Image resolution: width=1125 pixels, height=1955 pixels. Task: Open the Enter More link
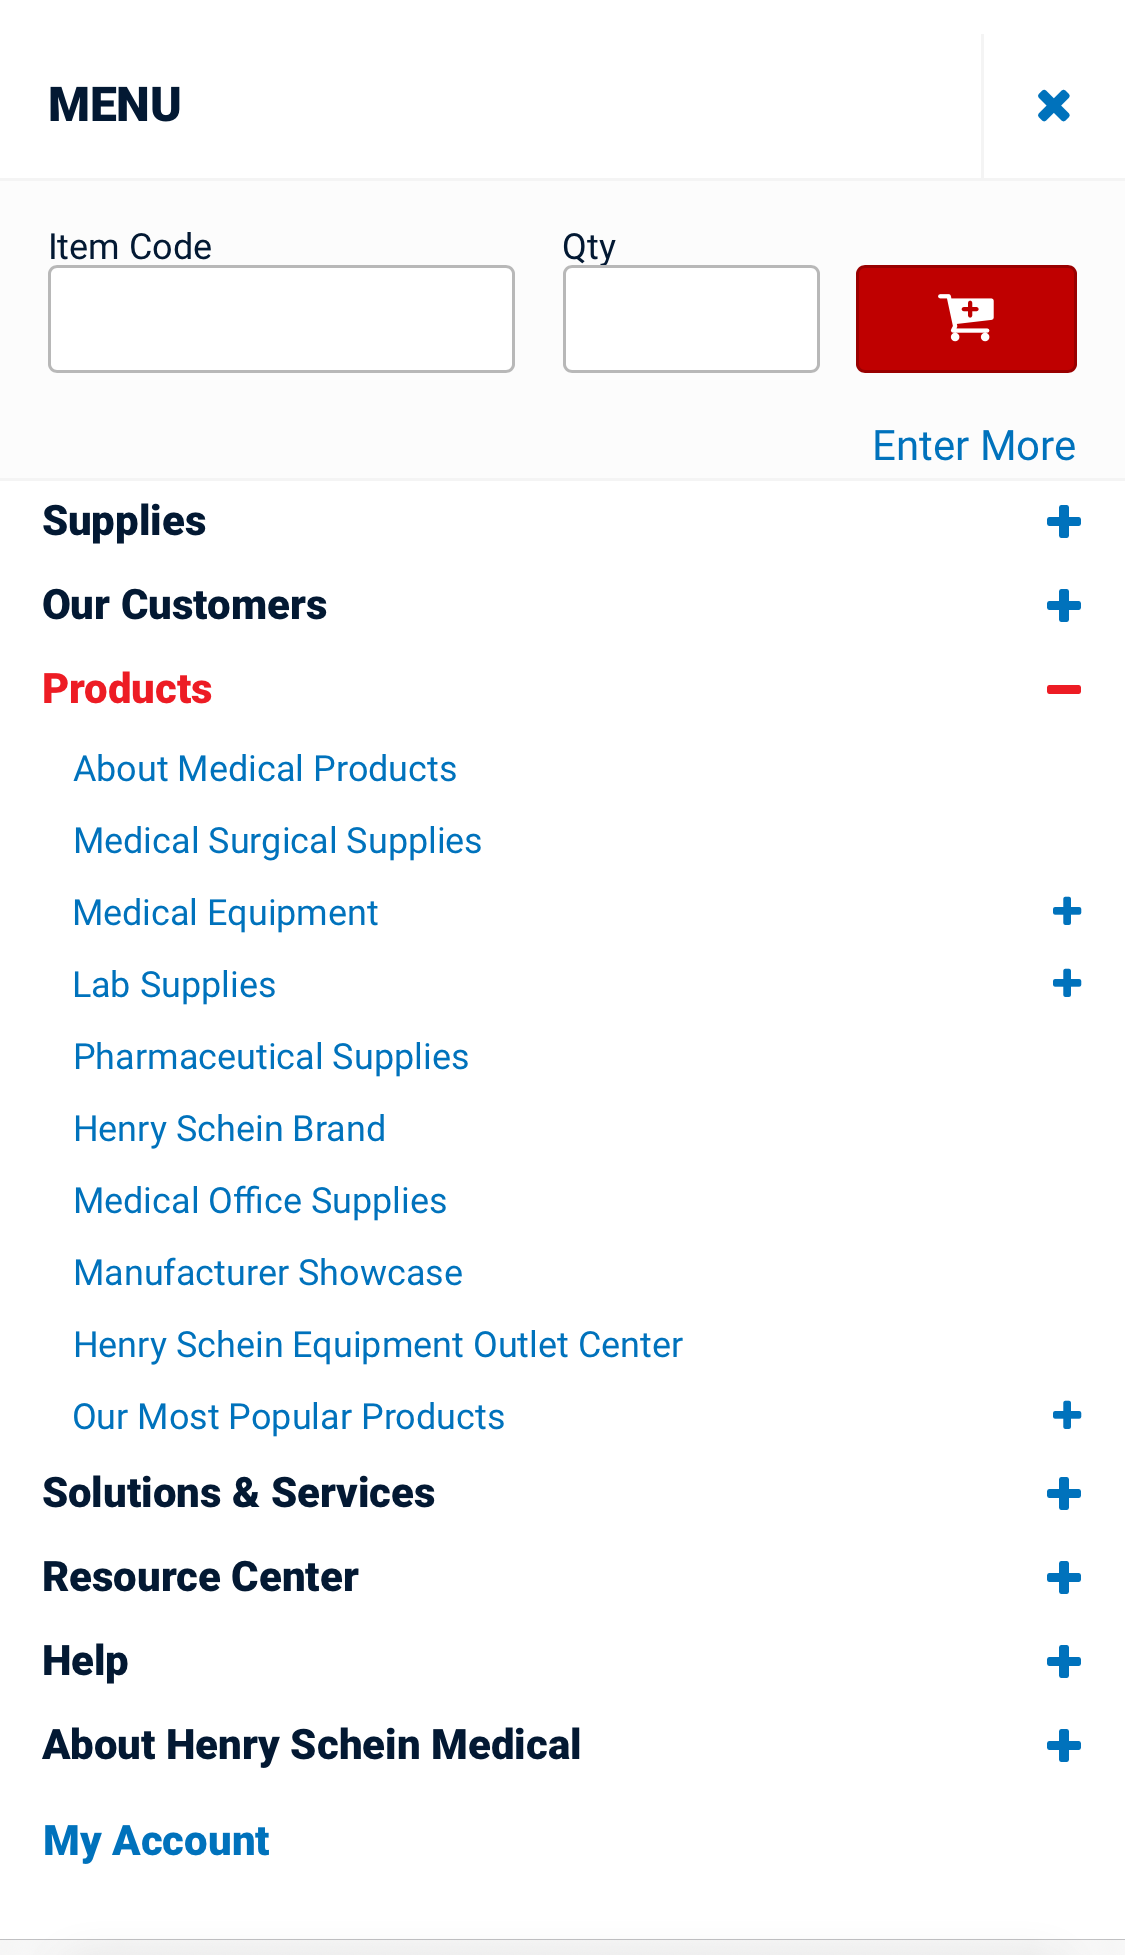coord(973,446)
